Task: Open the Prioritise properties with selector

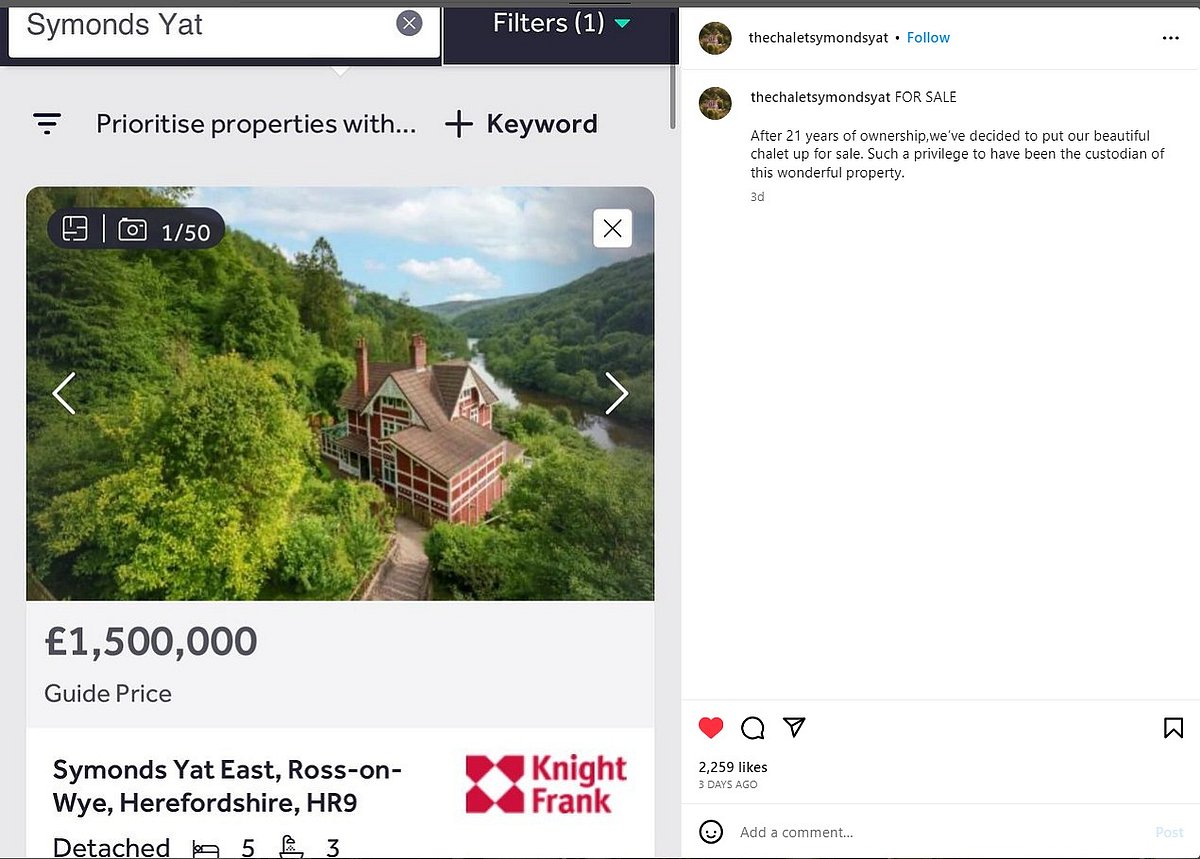Action: click(x=255, y=124)
